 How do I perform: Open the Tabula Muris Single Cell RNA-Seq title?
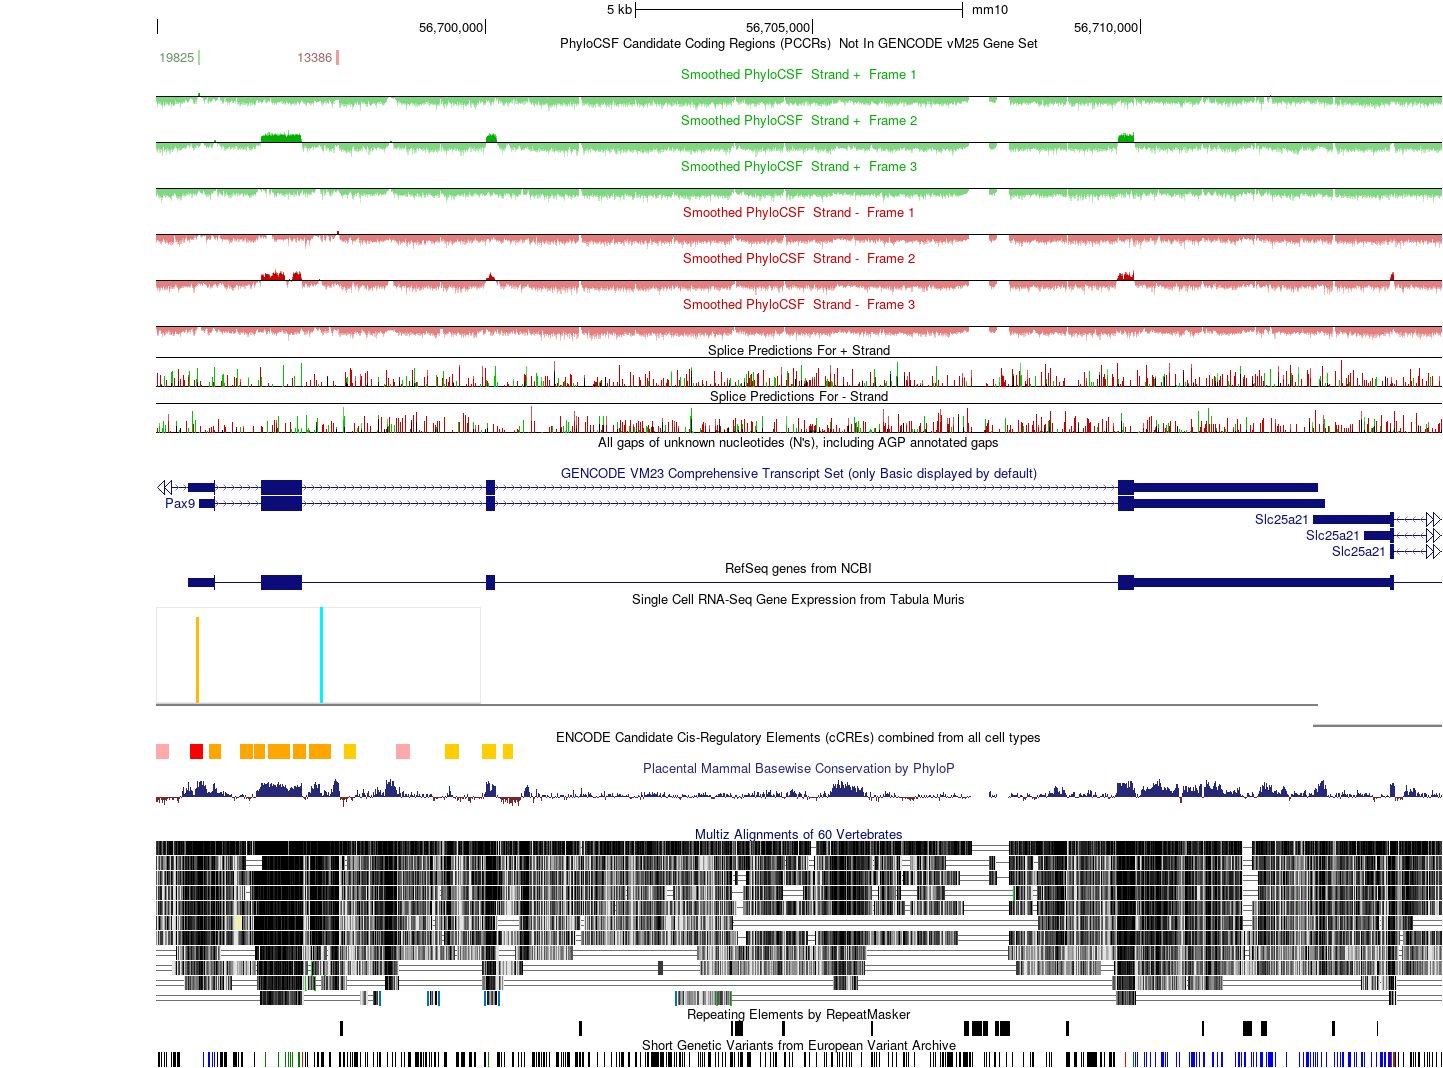798,599
